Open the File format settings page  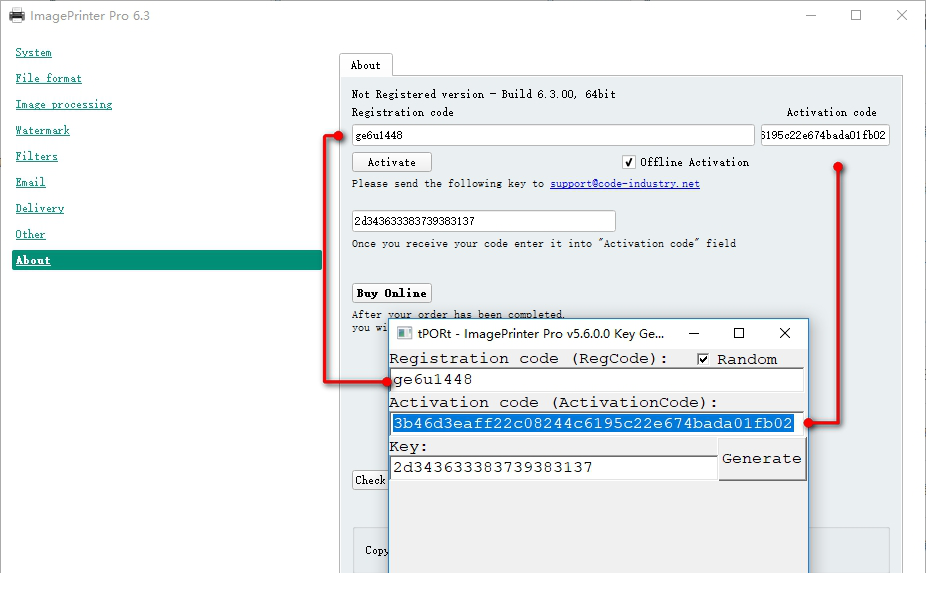[48, 79]
